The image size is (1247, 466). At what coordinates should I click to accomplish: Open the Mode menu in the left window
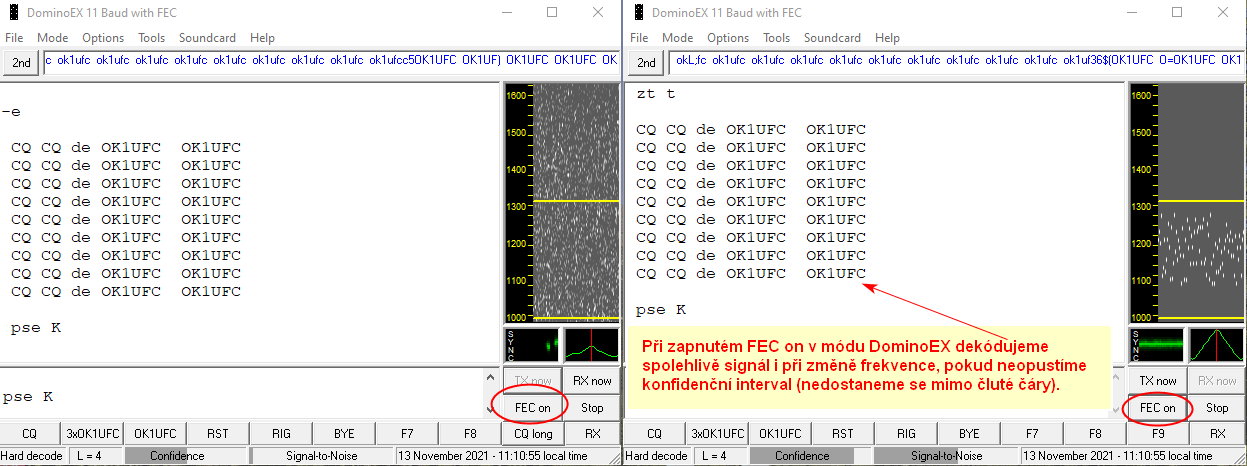52,38
